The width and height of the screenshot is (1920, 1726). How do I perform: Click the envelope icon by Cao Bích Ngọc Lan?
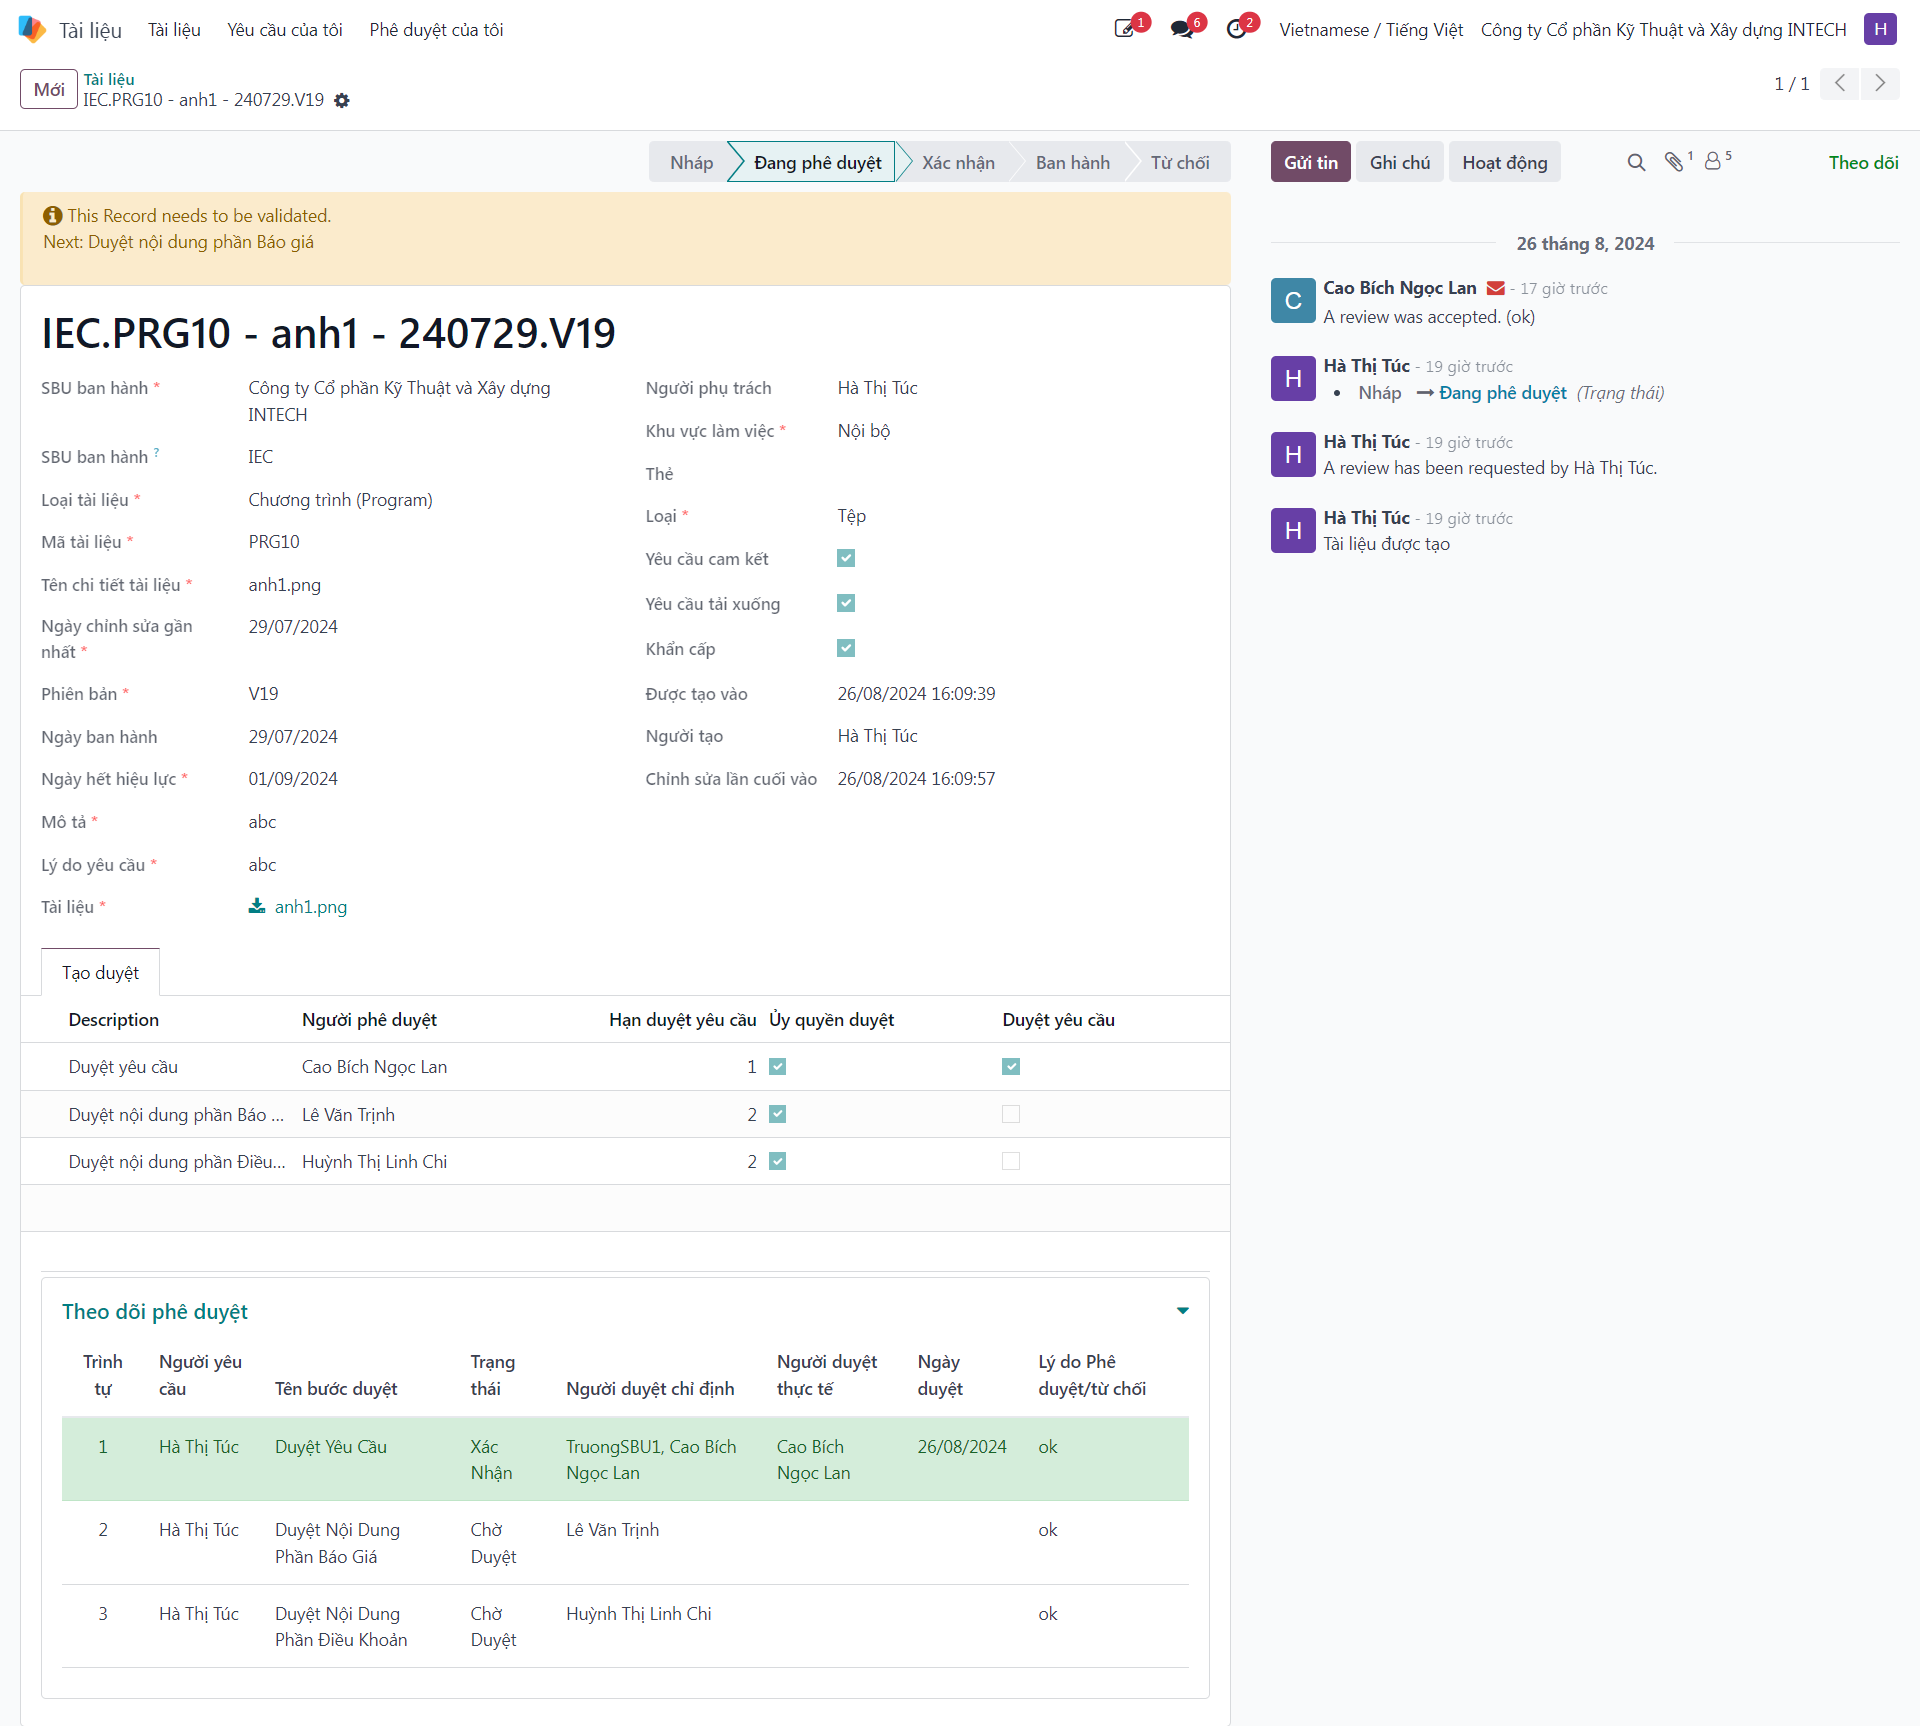[x=1496, y=288]
